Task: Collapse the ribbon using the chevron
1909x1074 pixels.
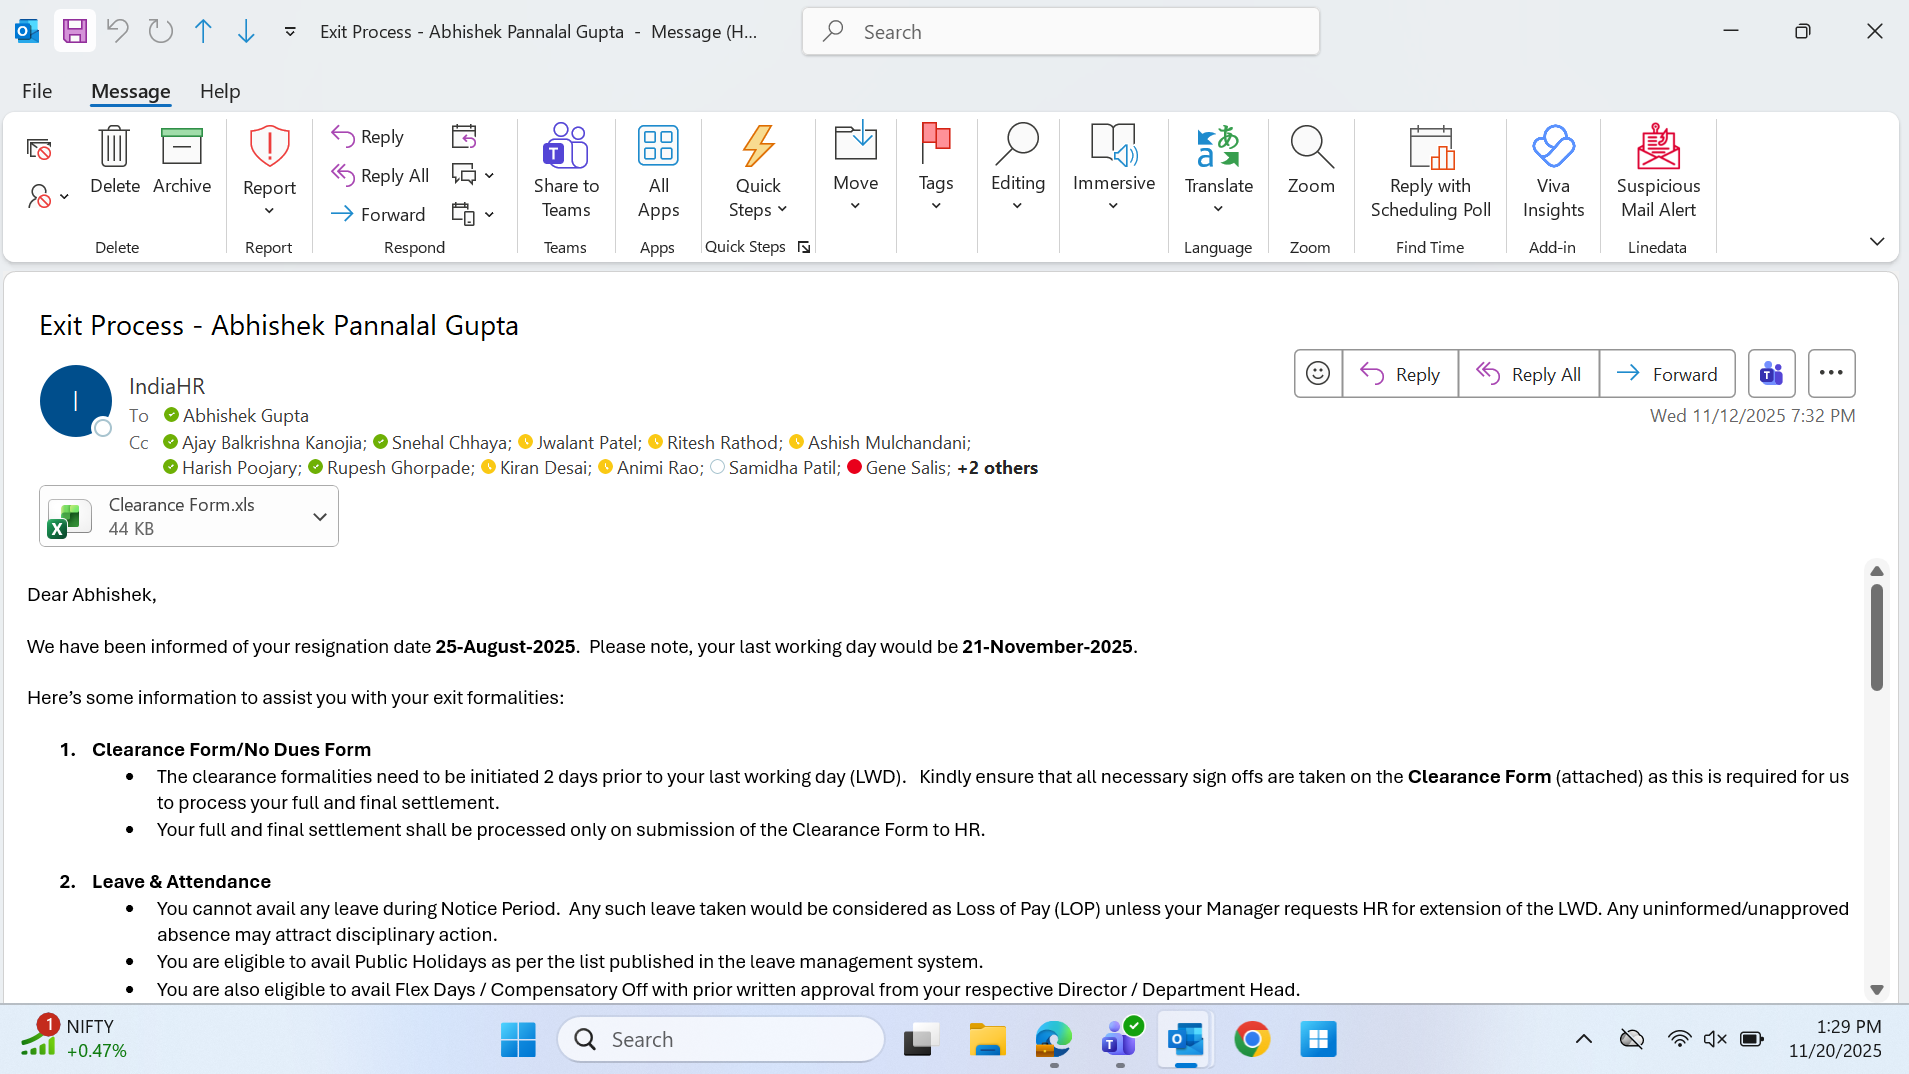Action: [1876, 242]
